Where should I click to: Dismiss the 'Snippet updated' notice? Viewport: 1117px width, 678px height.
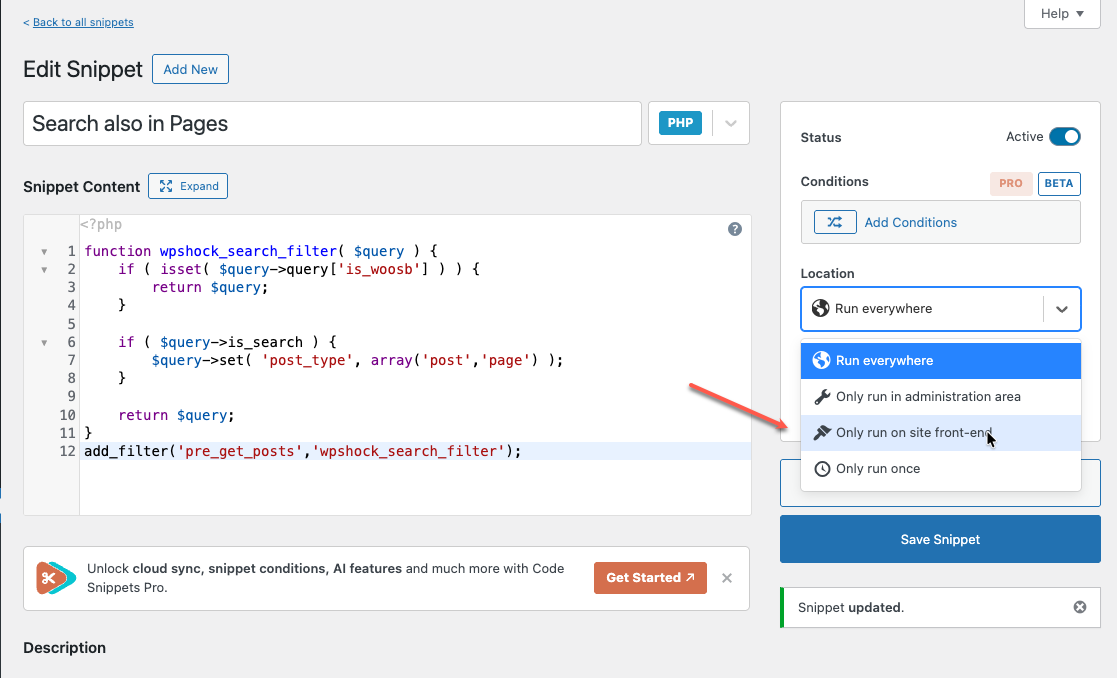pyautogui.click(x=1079, y=607)
